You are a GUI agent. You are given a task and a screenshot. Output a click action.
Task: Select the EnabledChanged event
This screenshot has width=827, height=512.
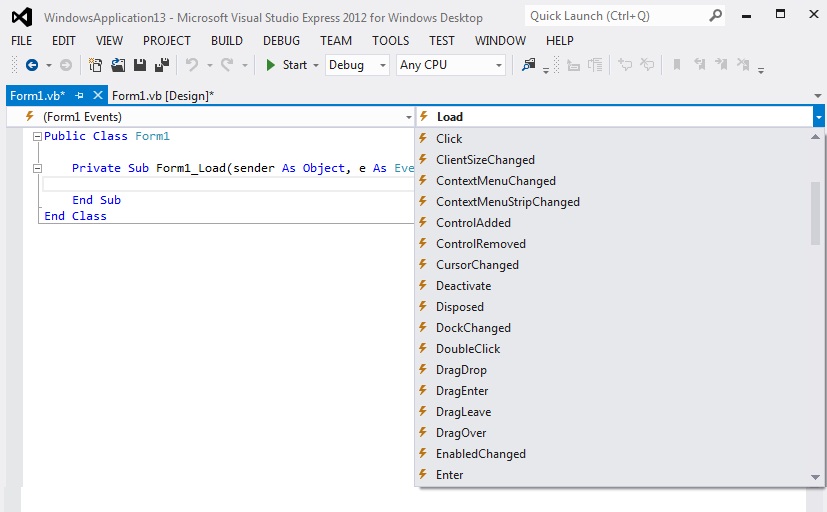614,454
